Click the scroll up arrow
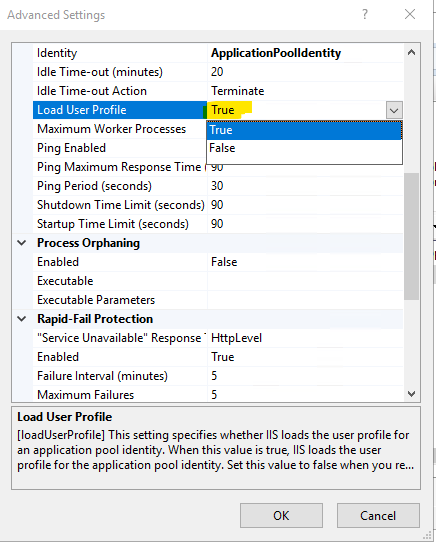The image size is (436, 548). [x=412, y=53]
